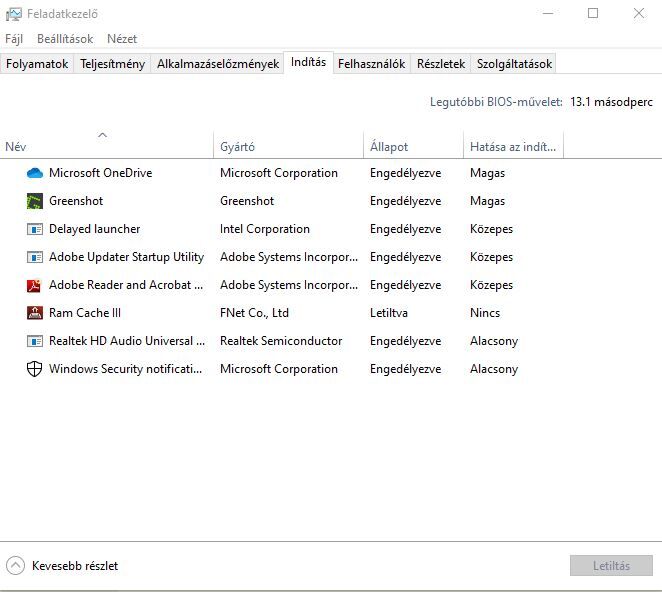Open the Nézet menu
This screenshot has height=592, width=662.
click(x=122, y=39)
